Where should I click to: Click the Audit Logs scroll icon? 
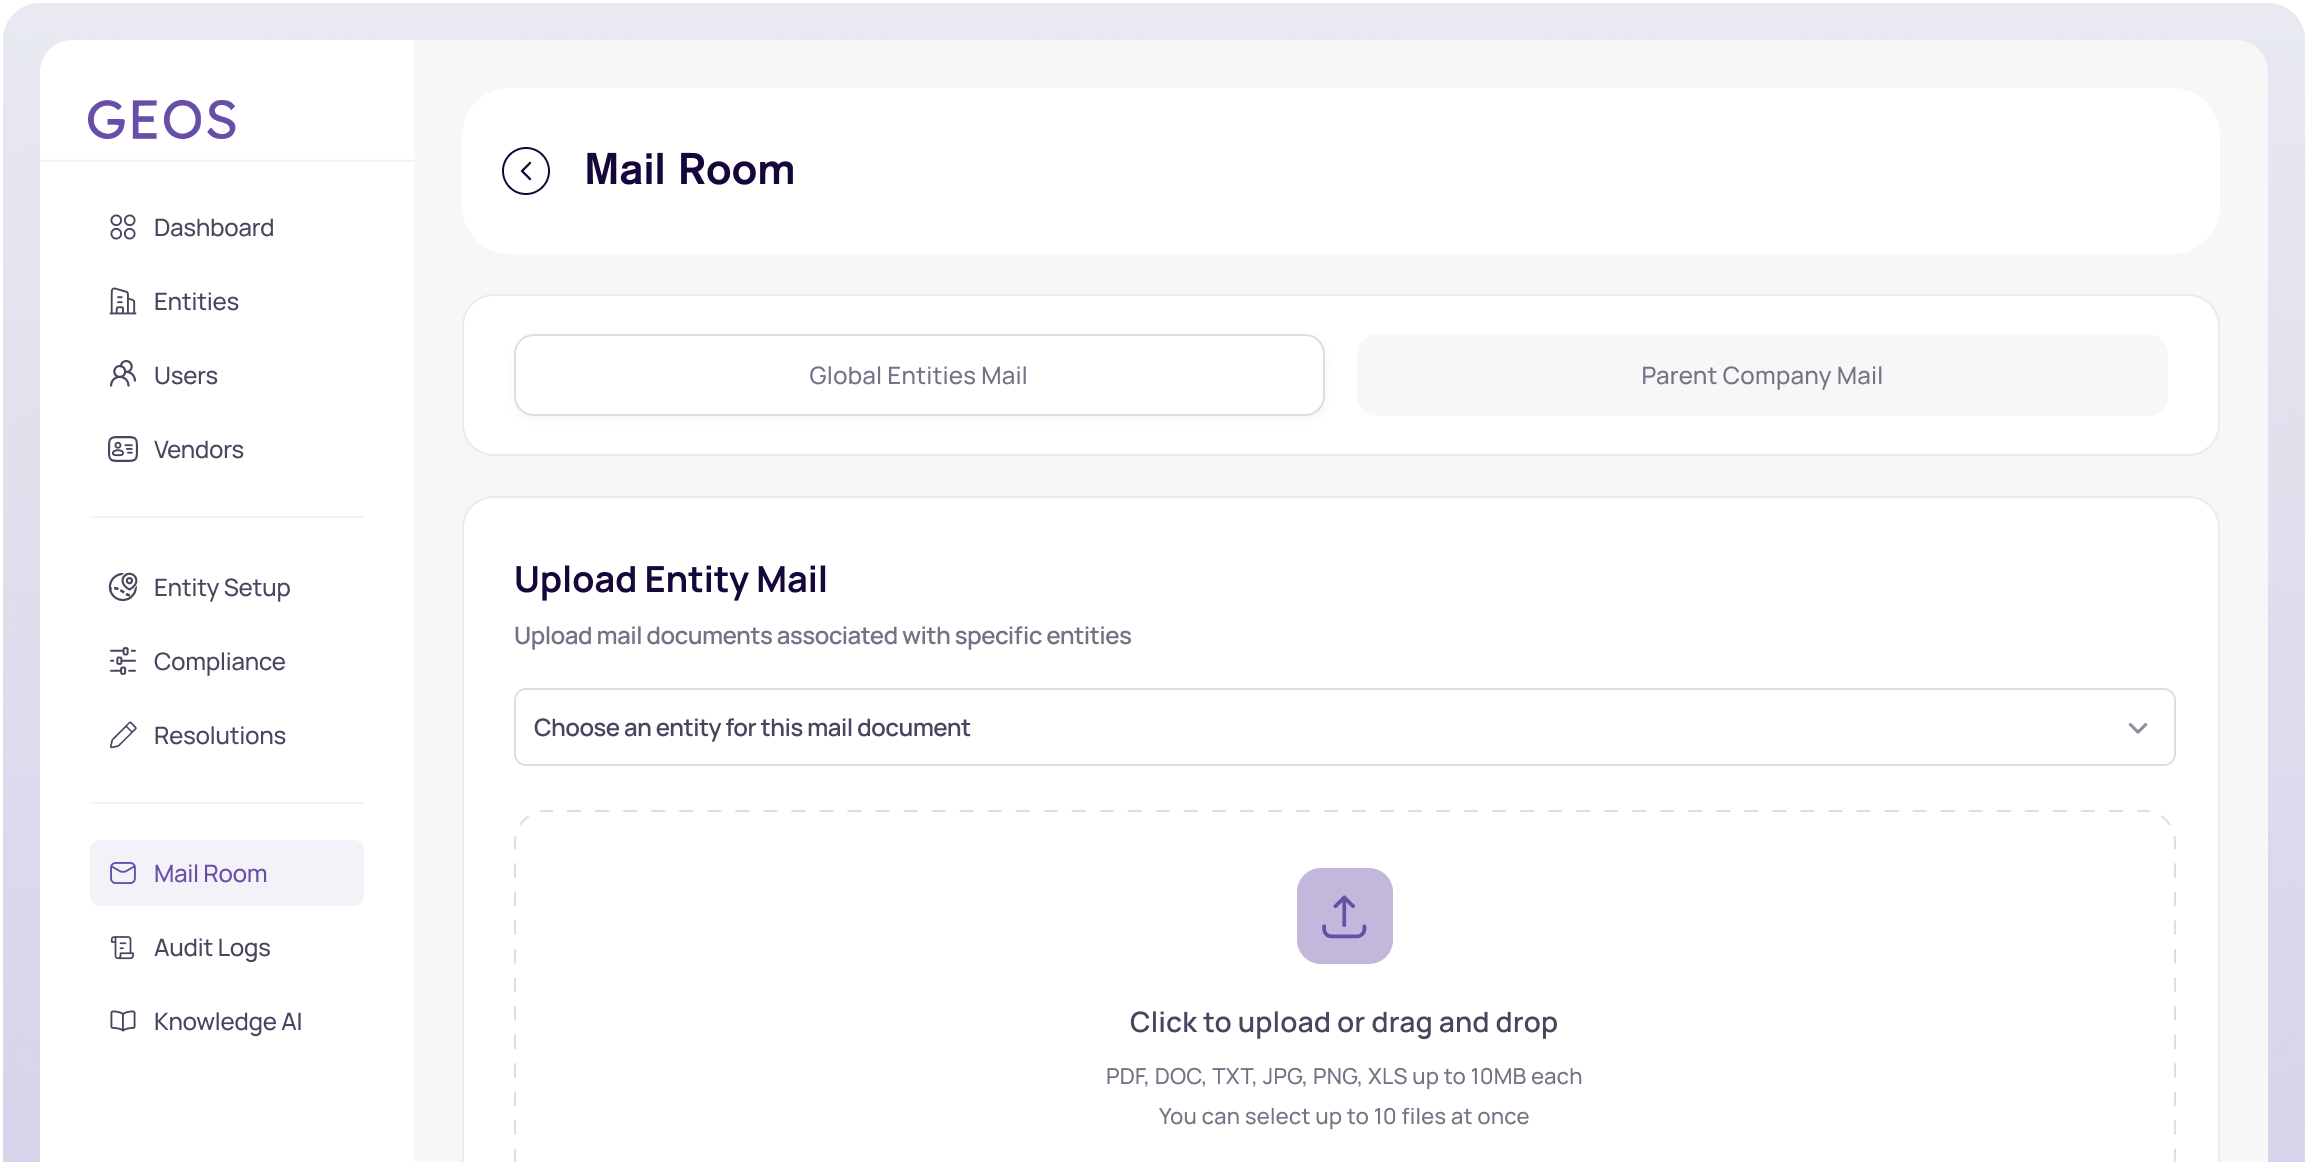[x=123, y=948]
